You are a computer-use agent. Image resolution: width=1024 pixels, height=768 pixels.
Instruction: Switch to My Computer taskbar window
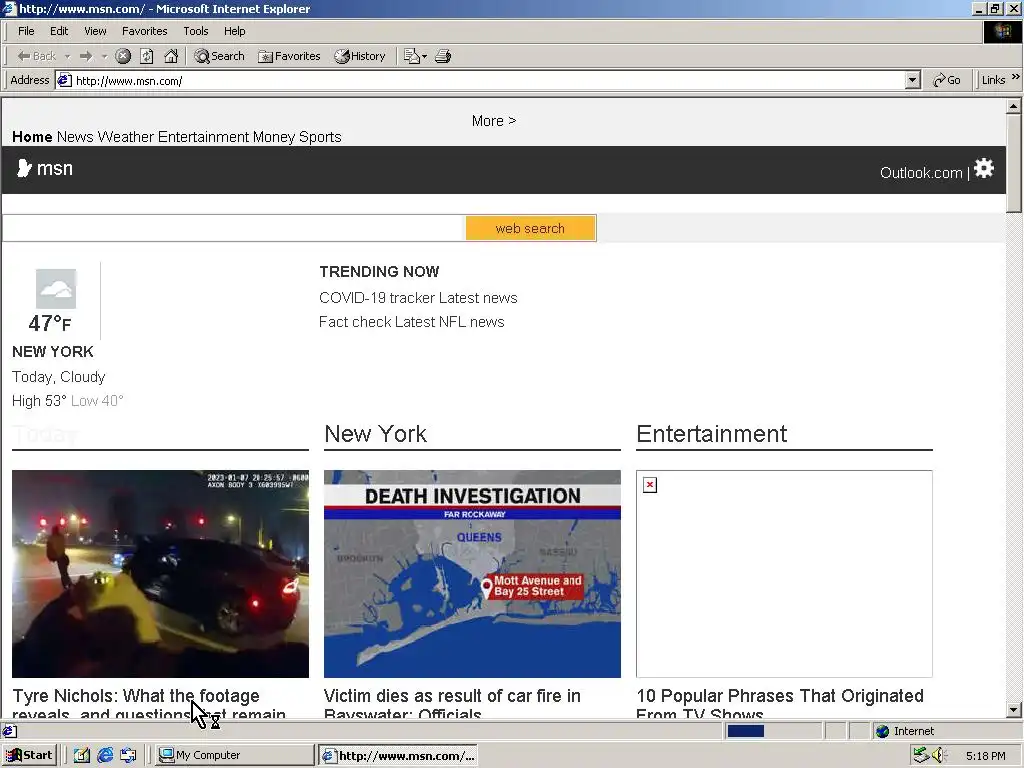coord(234,755)
